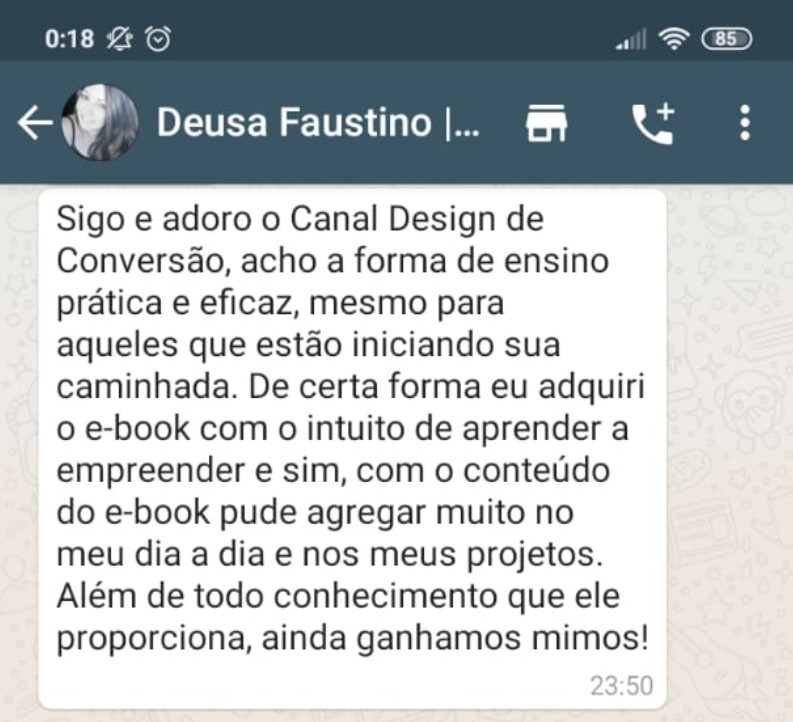
Task: Select the message beginning "Sigo e adoro"
Action: click(353, 448)
